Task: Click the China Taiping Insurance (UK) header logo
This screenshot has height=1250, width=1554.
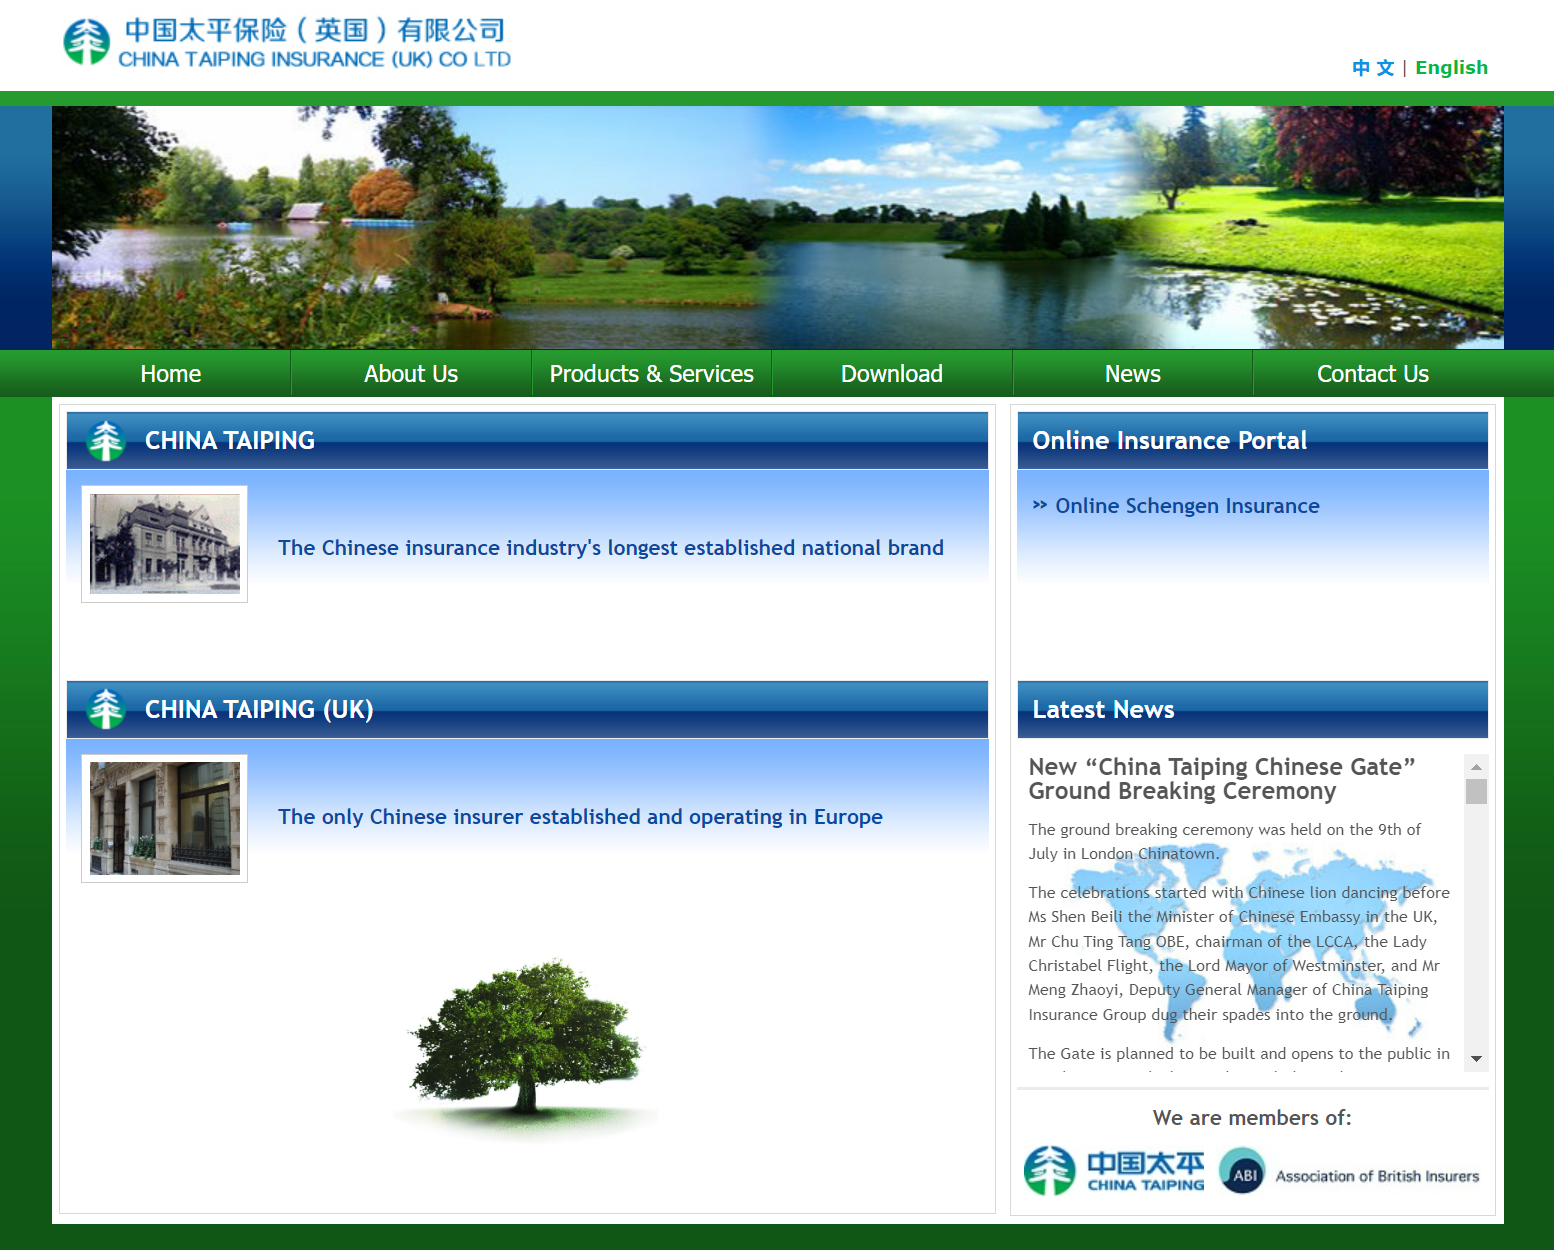Action: tap(287, 44)
